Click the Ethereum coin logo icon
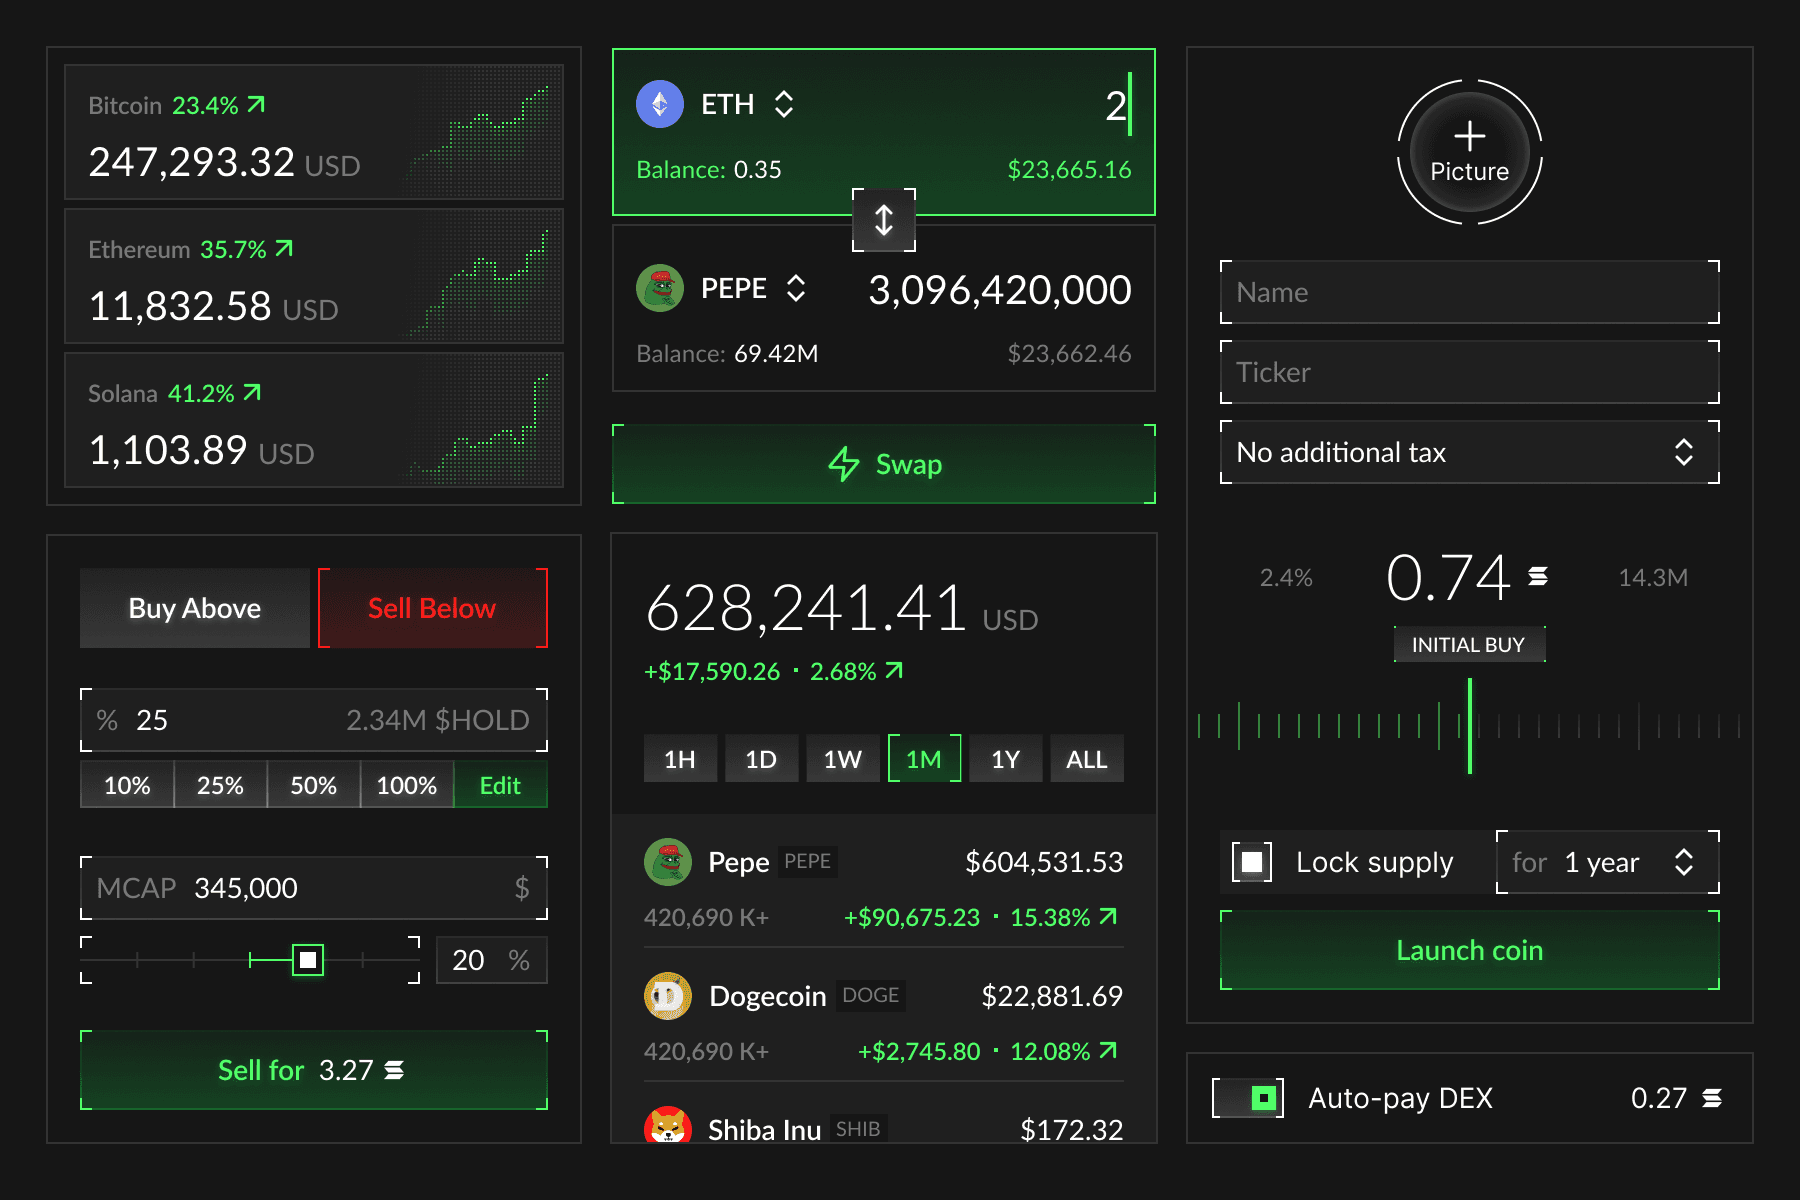The height and width of the screenshot is (1200, 1800). 660,104
